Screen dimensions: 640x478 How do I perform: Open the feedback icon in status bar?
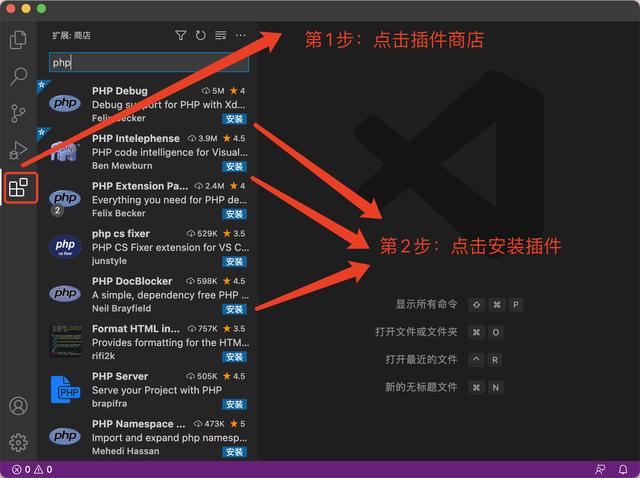click(600, 469)
